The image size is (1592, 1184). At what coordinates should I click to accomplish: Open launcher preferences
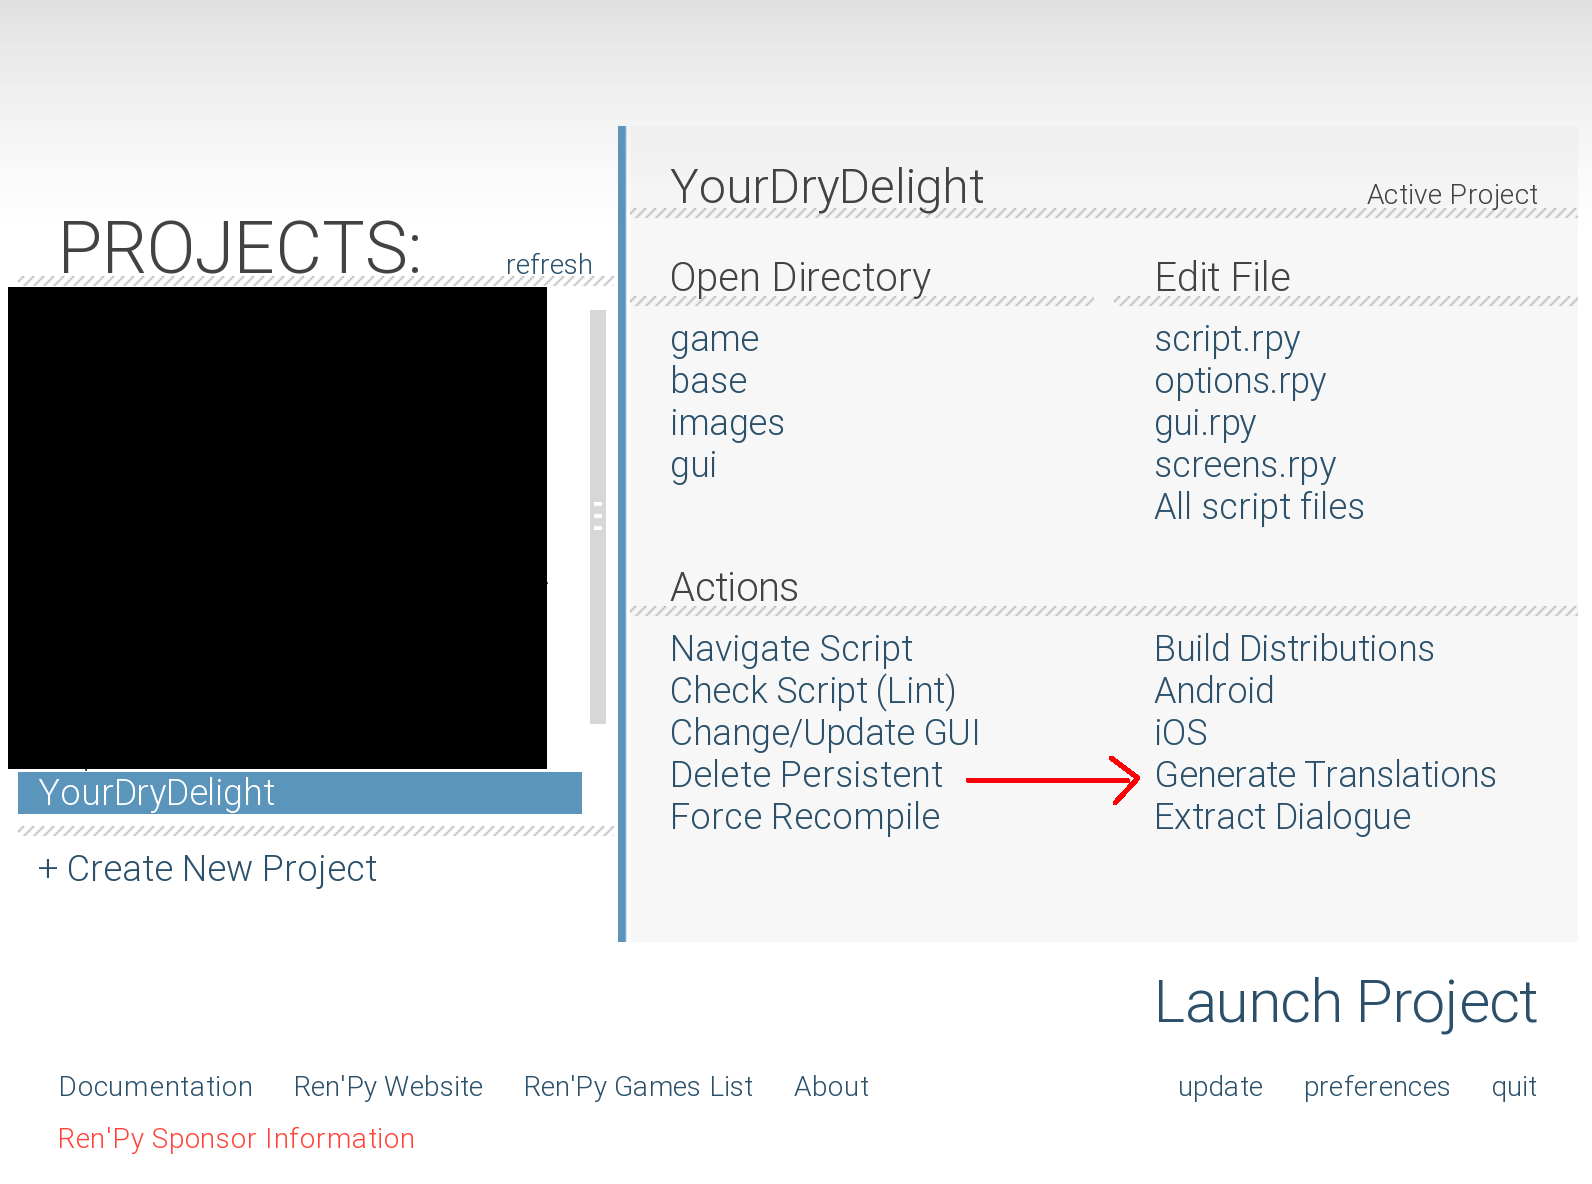click(1376, 1087)
